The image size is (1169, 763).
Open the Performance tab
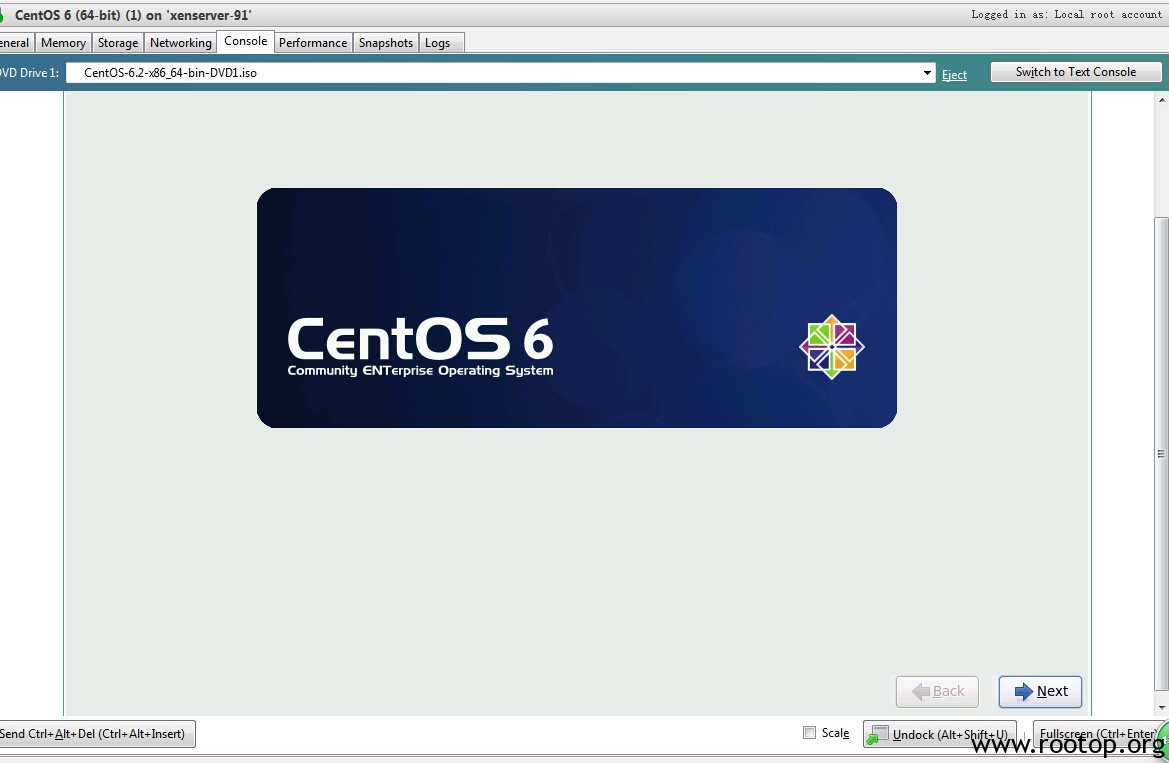pyautogui.click(x=313, y=43)
